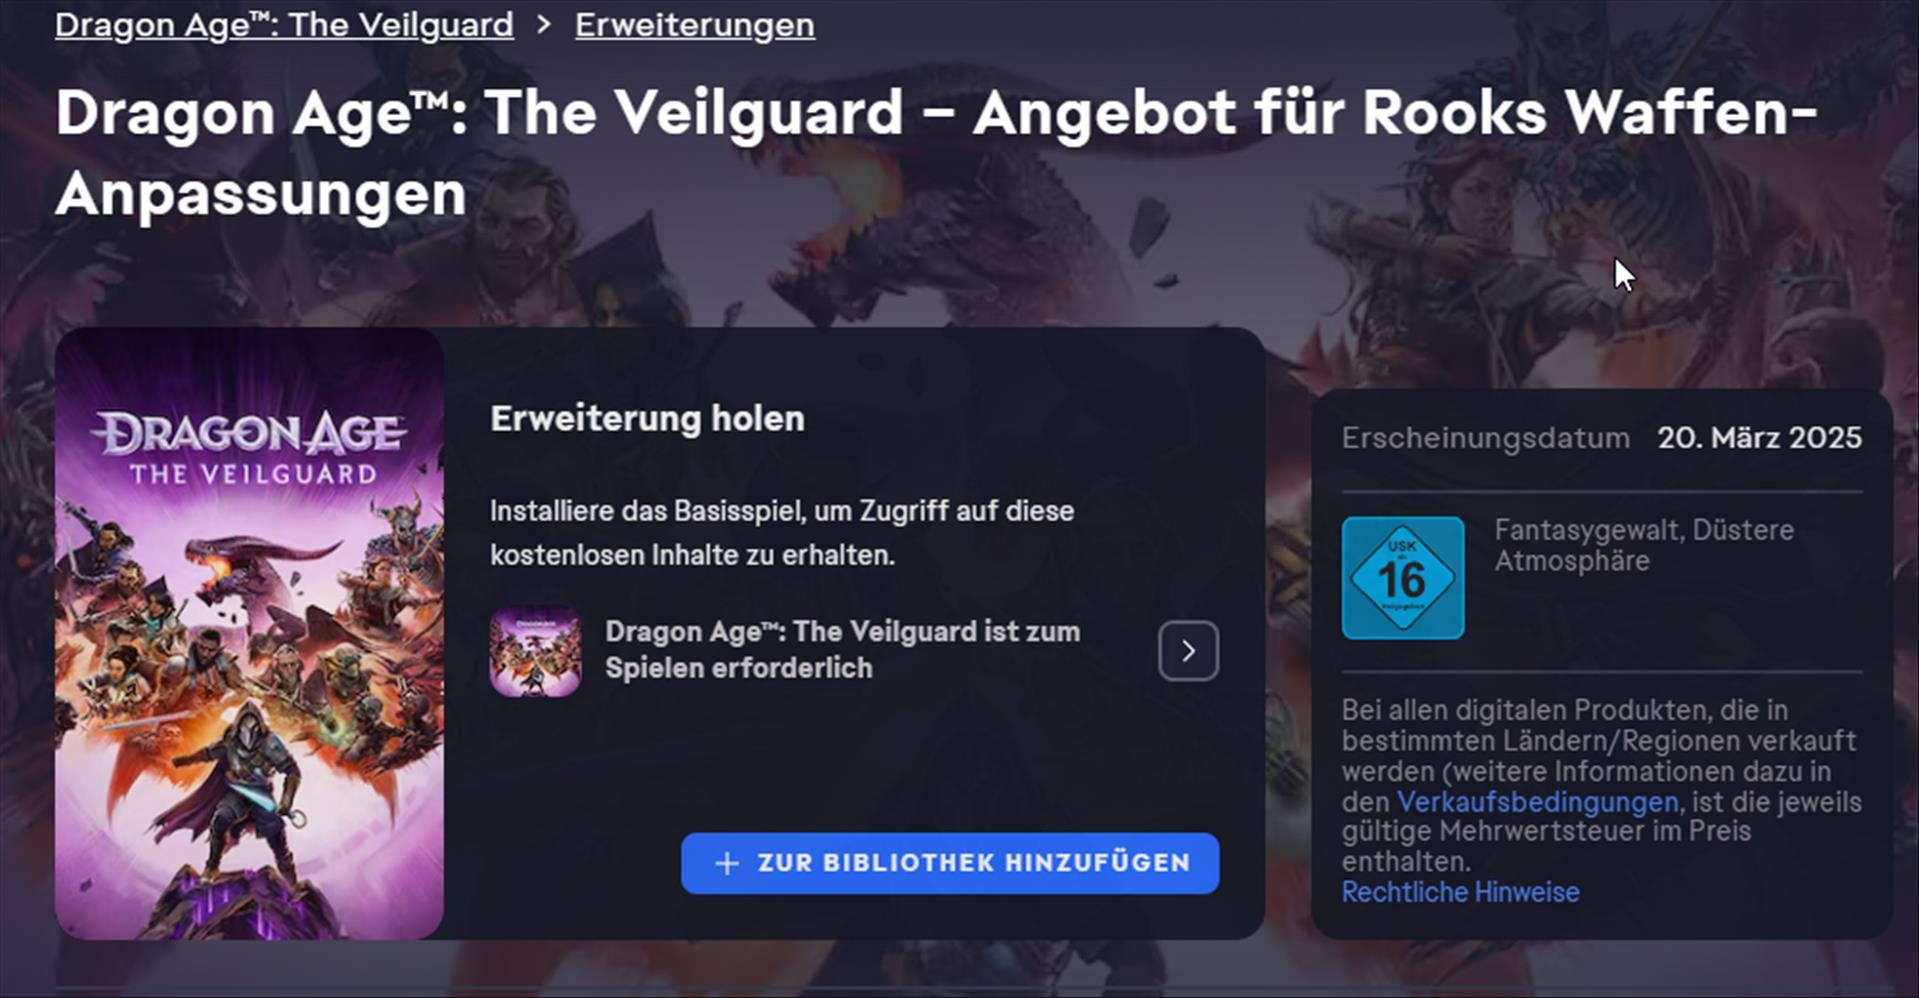Click the breadcrumb separator arrow

click(x=544, y=24)
